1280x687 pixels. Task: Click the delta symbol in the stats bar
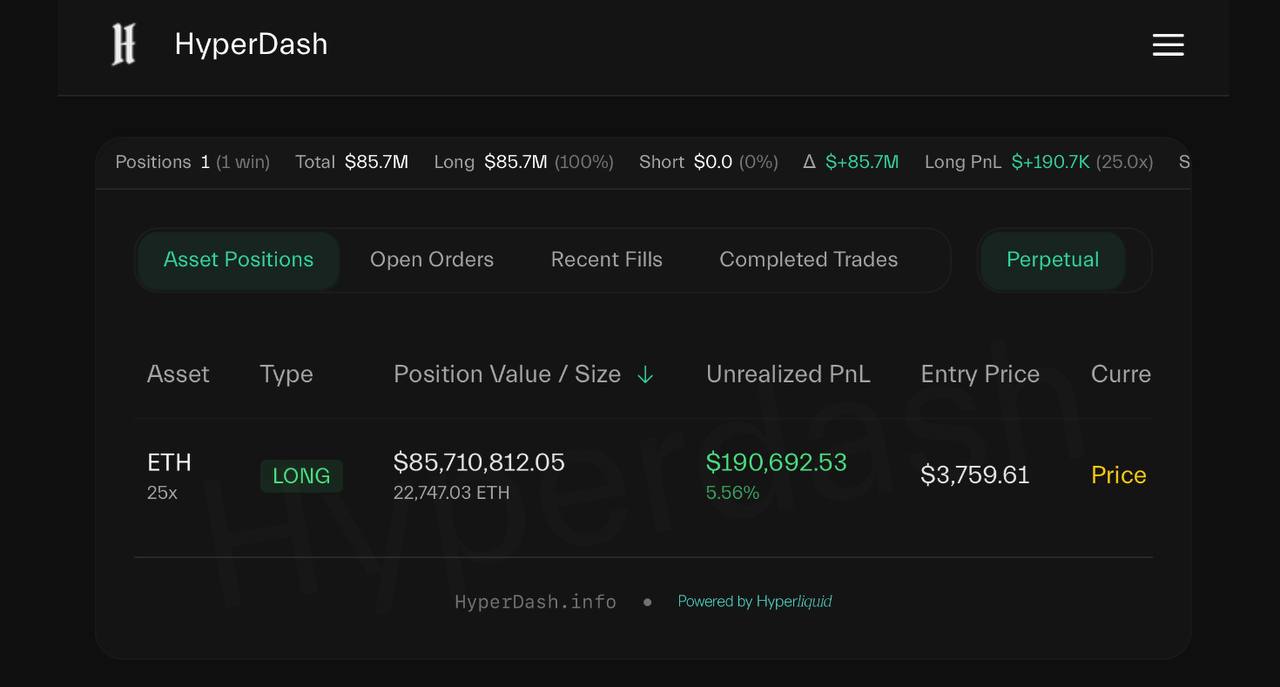810,162
